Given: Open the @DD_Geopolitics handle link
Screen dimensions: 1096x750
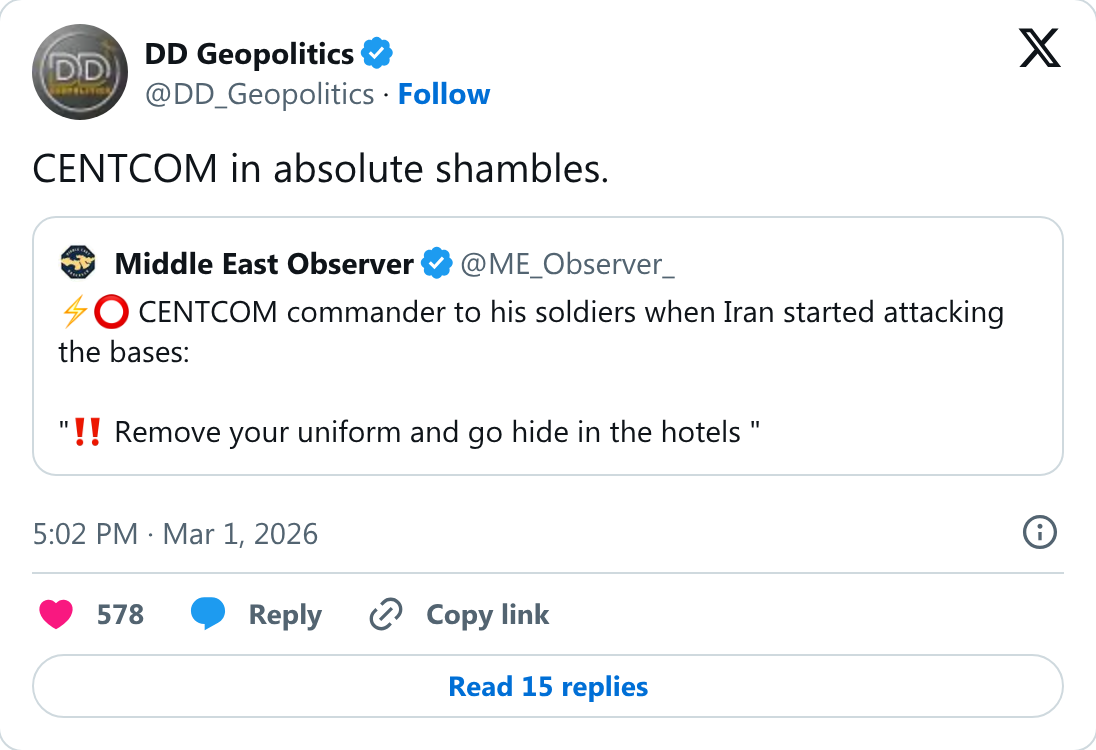Looking at the screenshot, I should [259, 94].
